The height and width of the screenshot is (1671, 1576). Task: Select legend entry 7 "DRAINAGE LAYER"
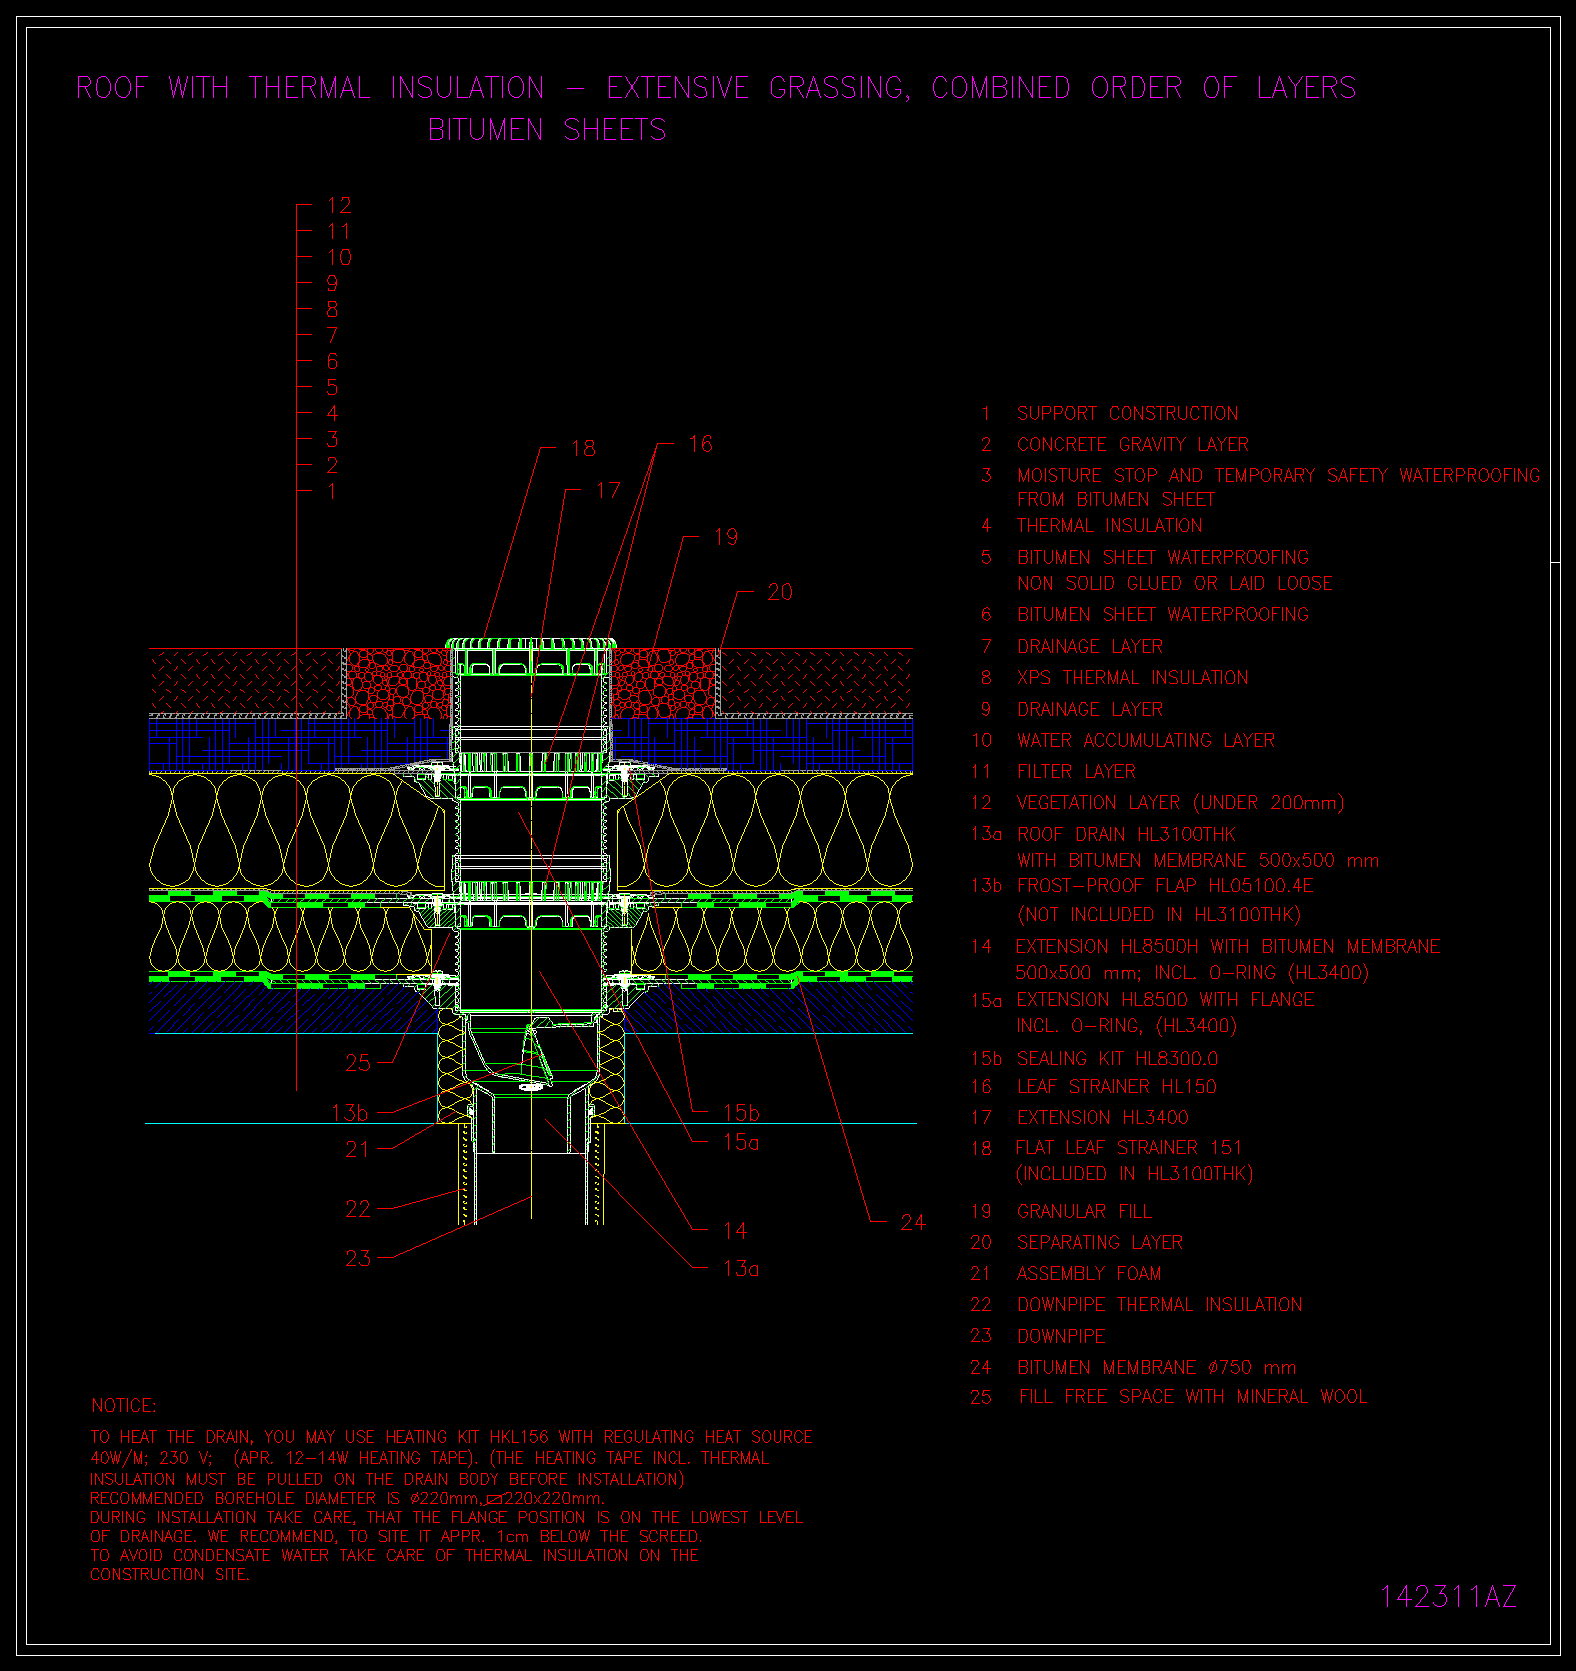click(x=1090, y=646)
